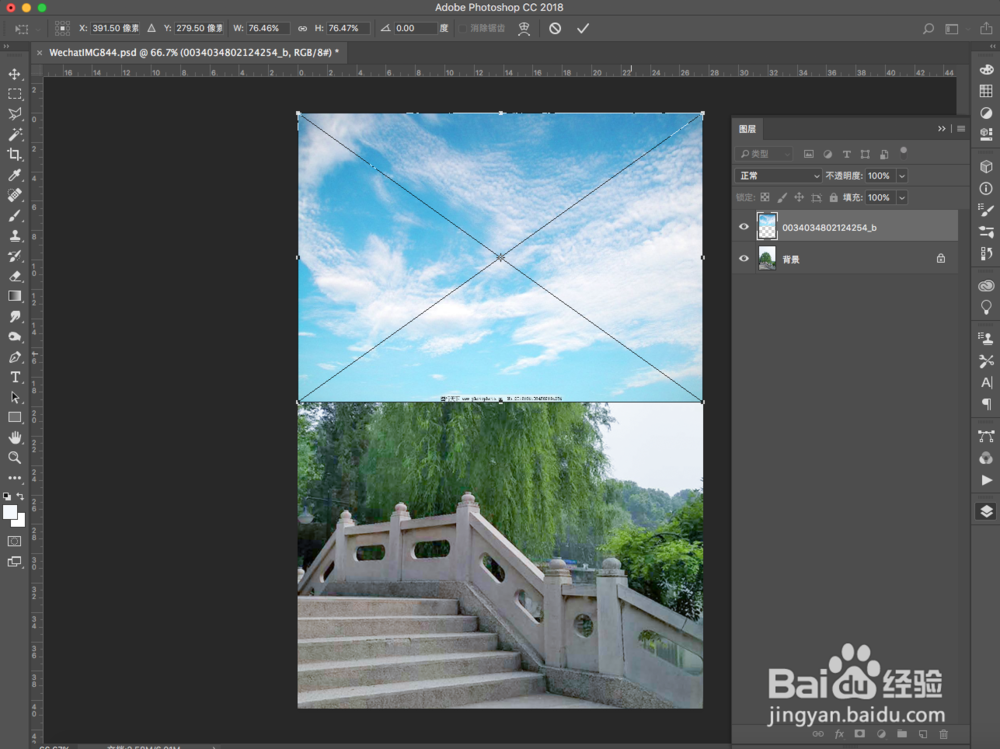Expand the Layers panel menu
The height and width of the screenshot is (749, 1000).
pos(959,128)
